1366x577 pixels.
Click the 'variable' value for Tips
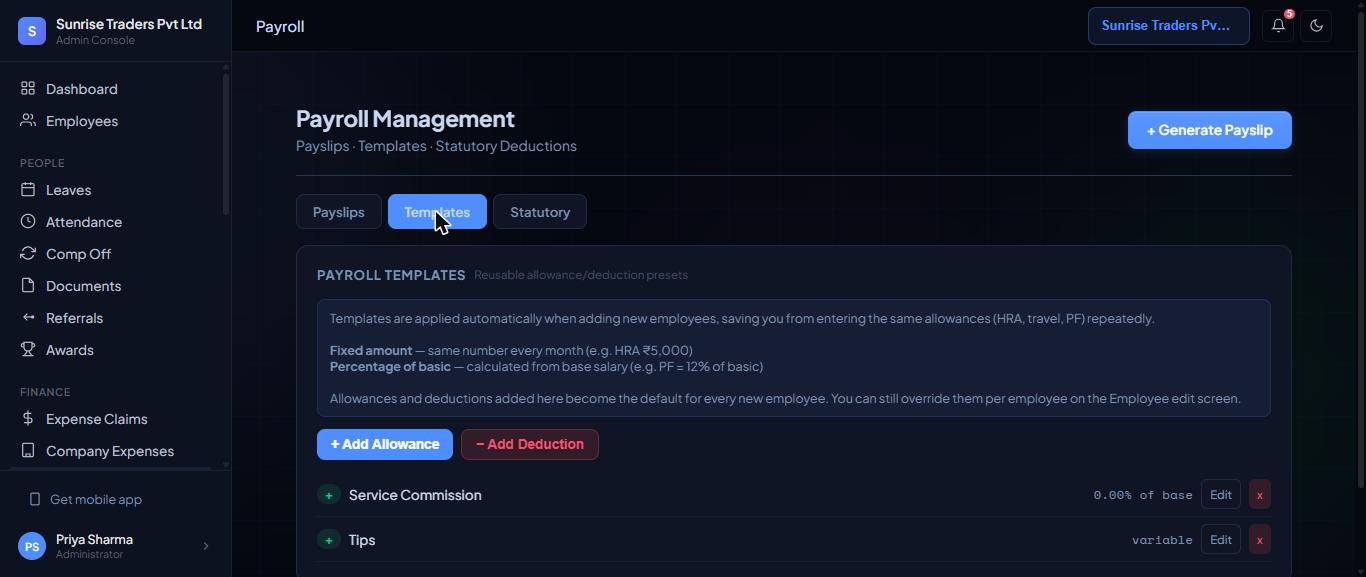(1162, 540)
